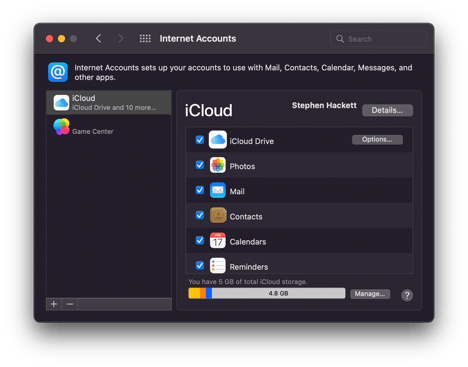Click the Internet Accounts description text

(x=243, y=72)
